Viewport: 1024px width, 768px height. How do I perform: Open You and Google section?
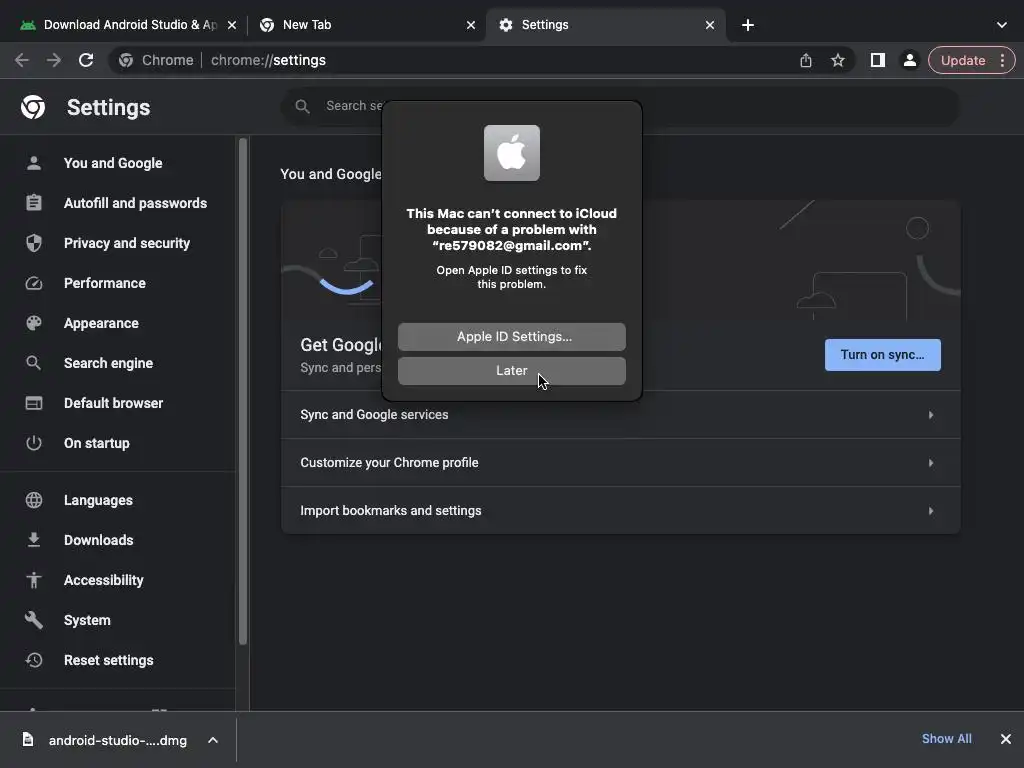[x=113, y=163]
